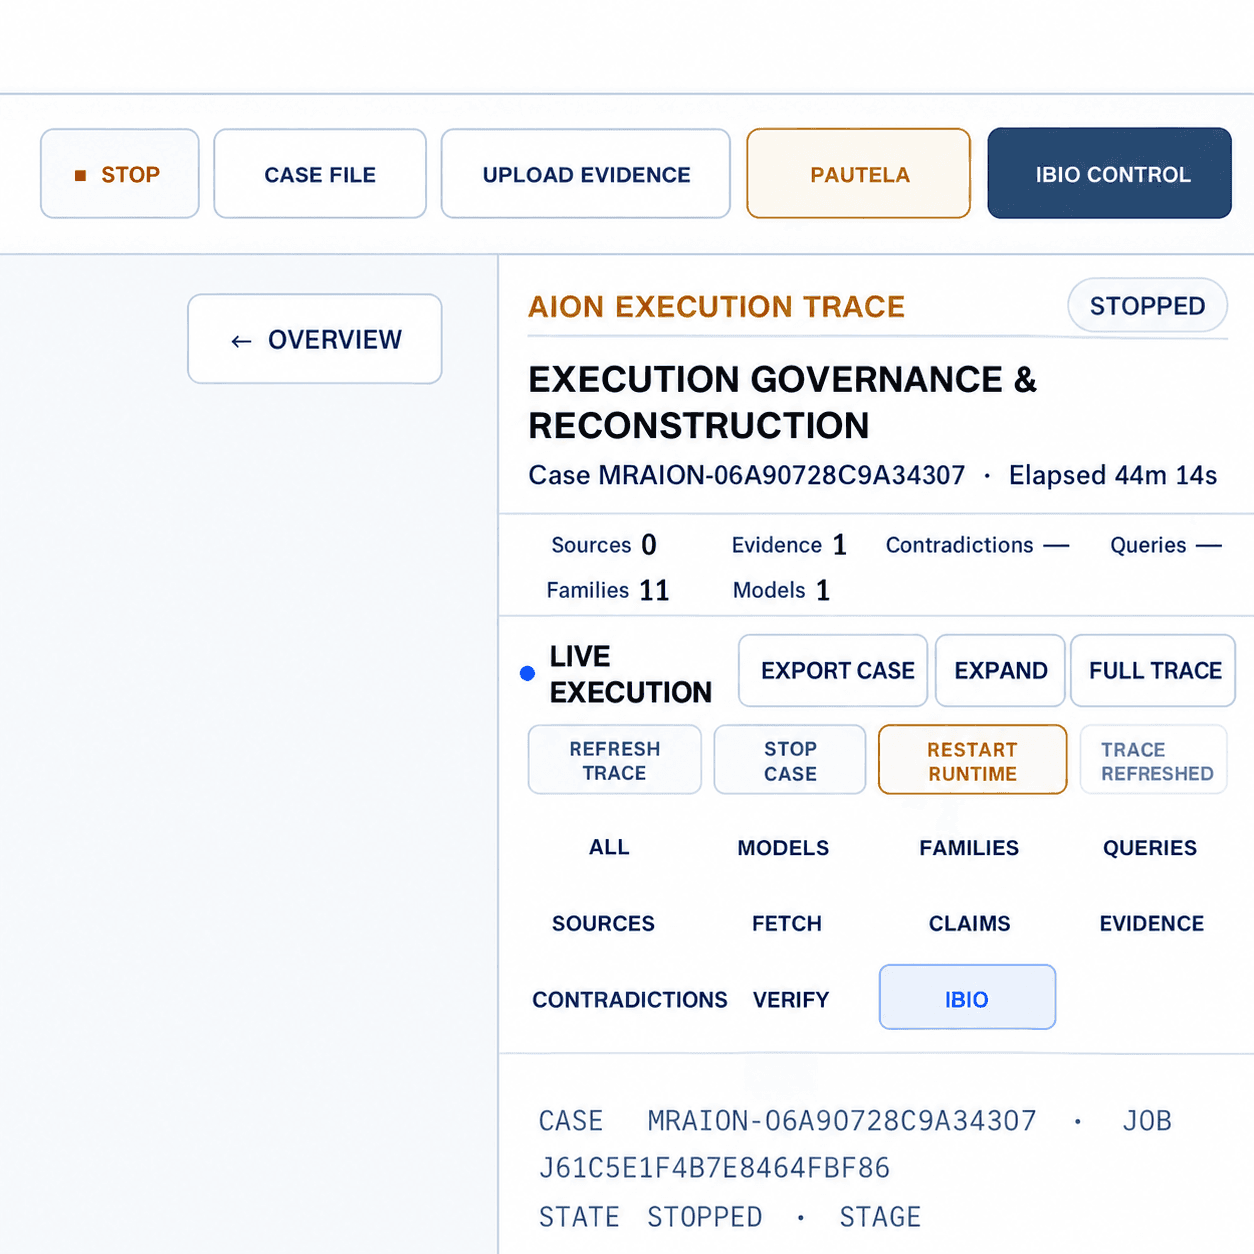Click the blue live execution dot
Viewport: 1254px width, 1254px height.
[x=528, y=674]
